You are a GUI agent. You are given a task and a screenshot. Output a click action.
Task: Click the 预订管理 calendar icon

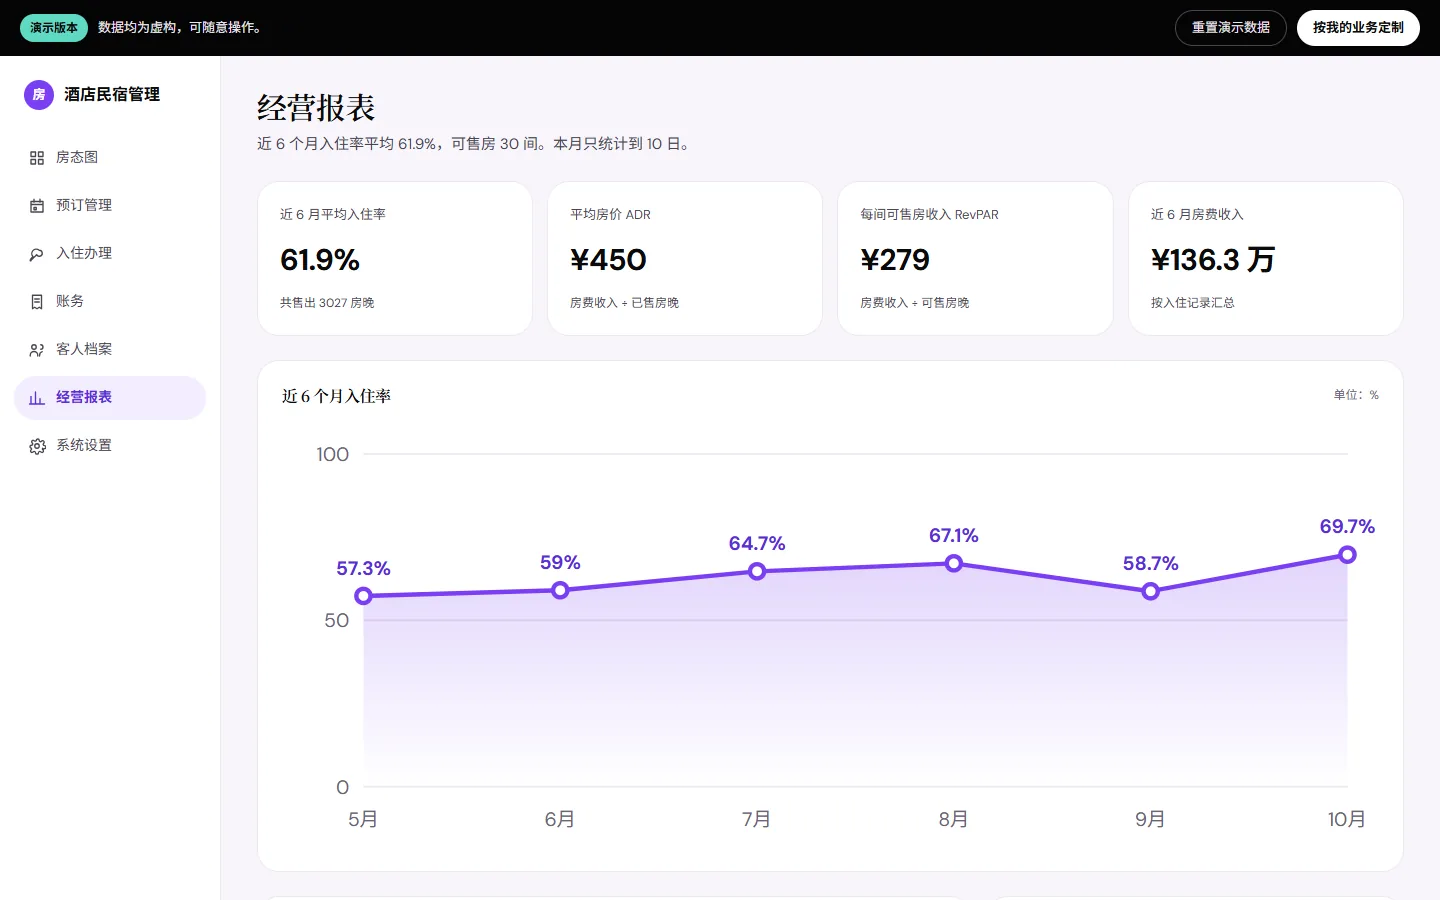click(x=37, y=206)
